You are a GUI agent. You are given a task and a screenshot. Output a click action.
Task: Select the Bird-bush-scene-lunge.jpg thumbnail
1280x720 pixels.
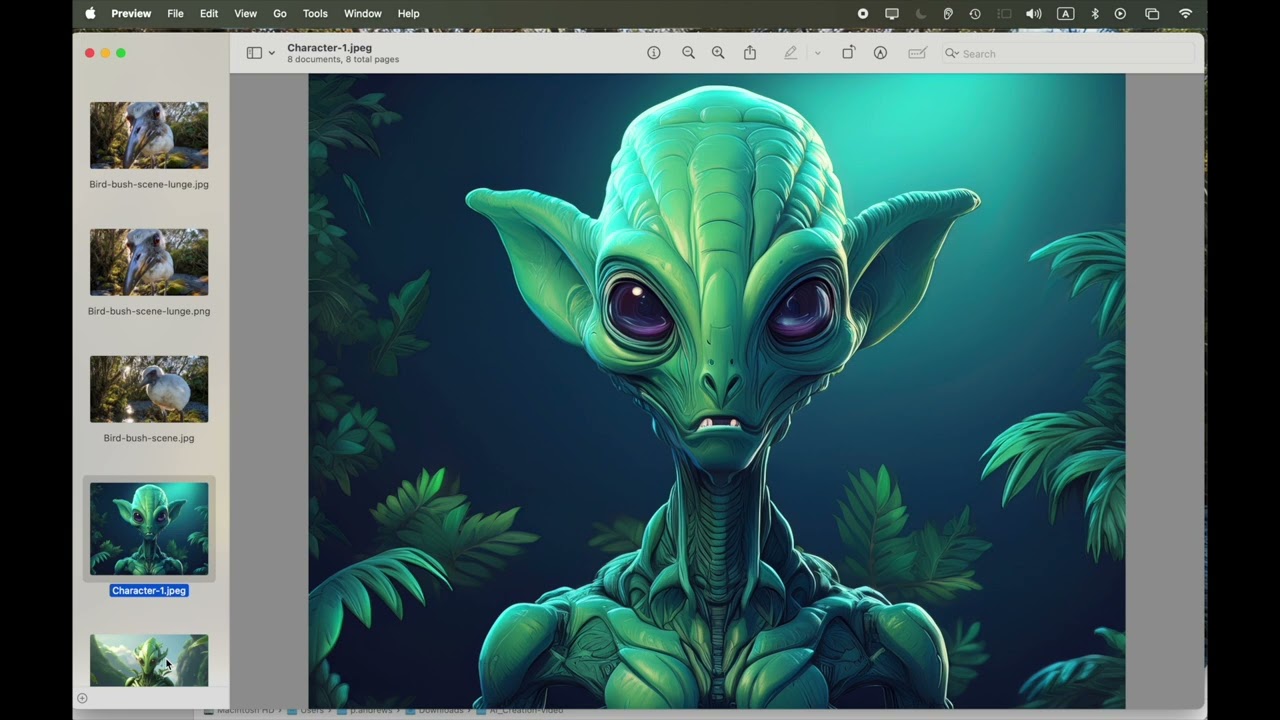149,135
